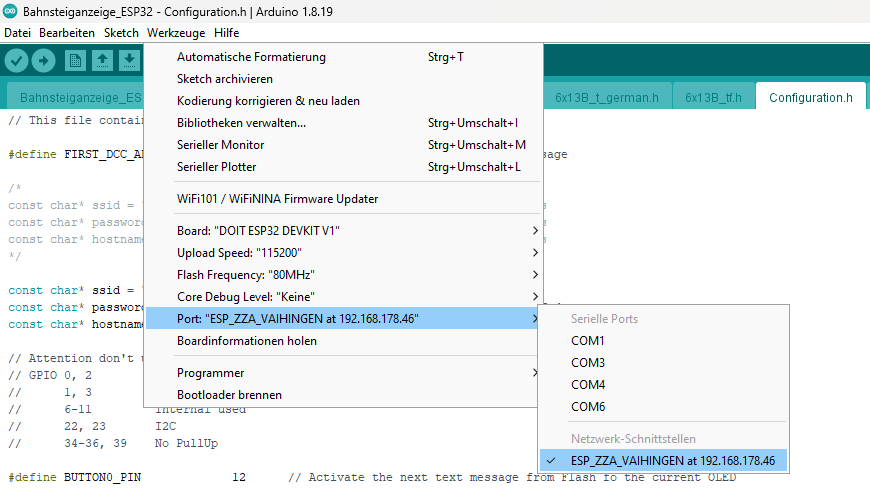Run Automatische Formatierung
This screenshot has height=488, width=870.
click(251, 57)
